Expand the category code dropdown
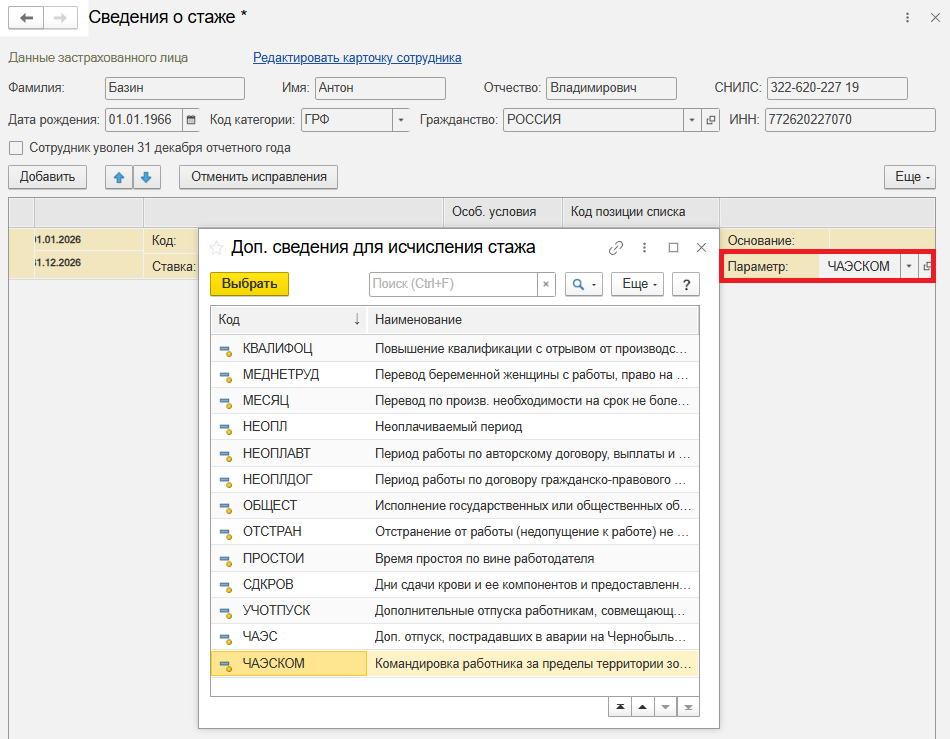950x739 pixels. tap(401, 120)
